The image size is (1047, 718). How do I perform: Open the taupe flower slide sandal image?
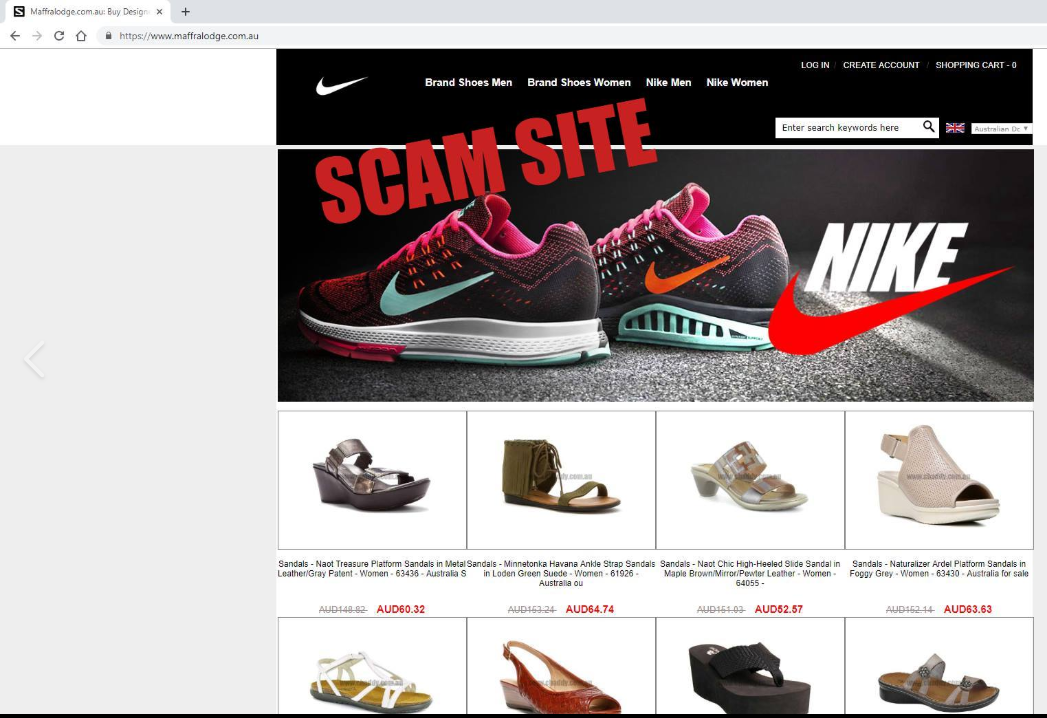[x=939, y=665]
